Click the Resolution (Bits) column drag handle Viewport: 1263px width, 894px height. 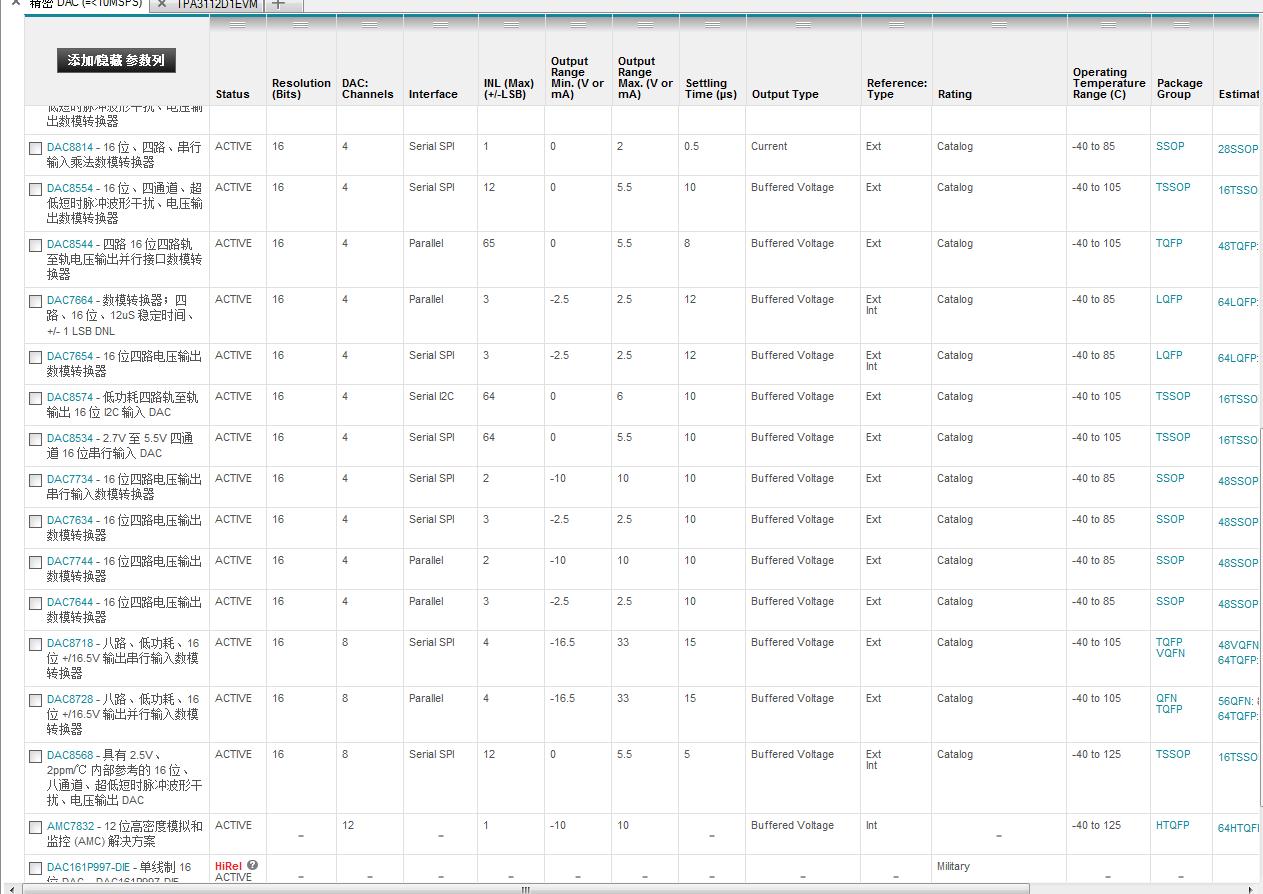(301, 24)
